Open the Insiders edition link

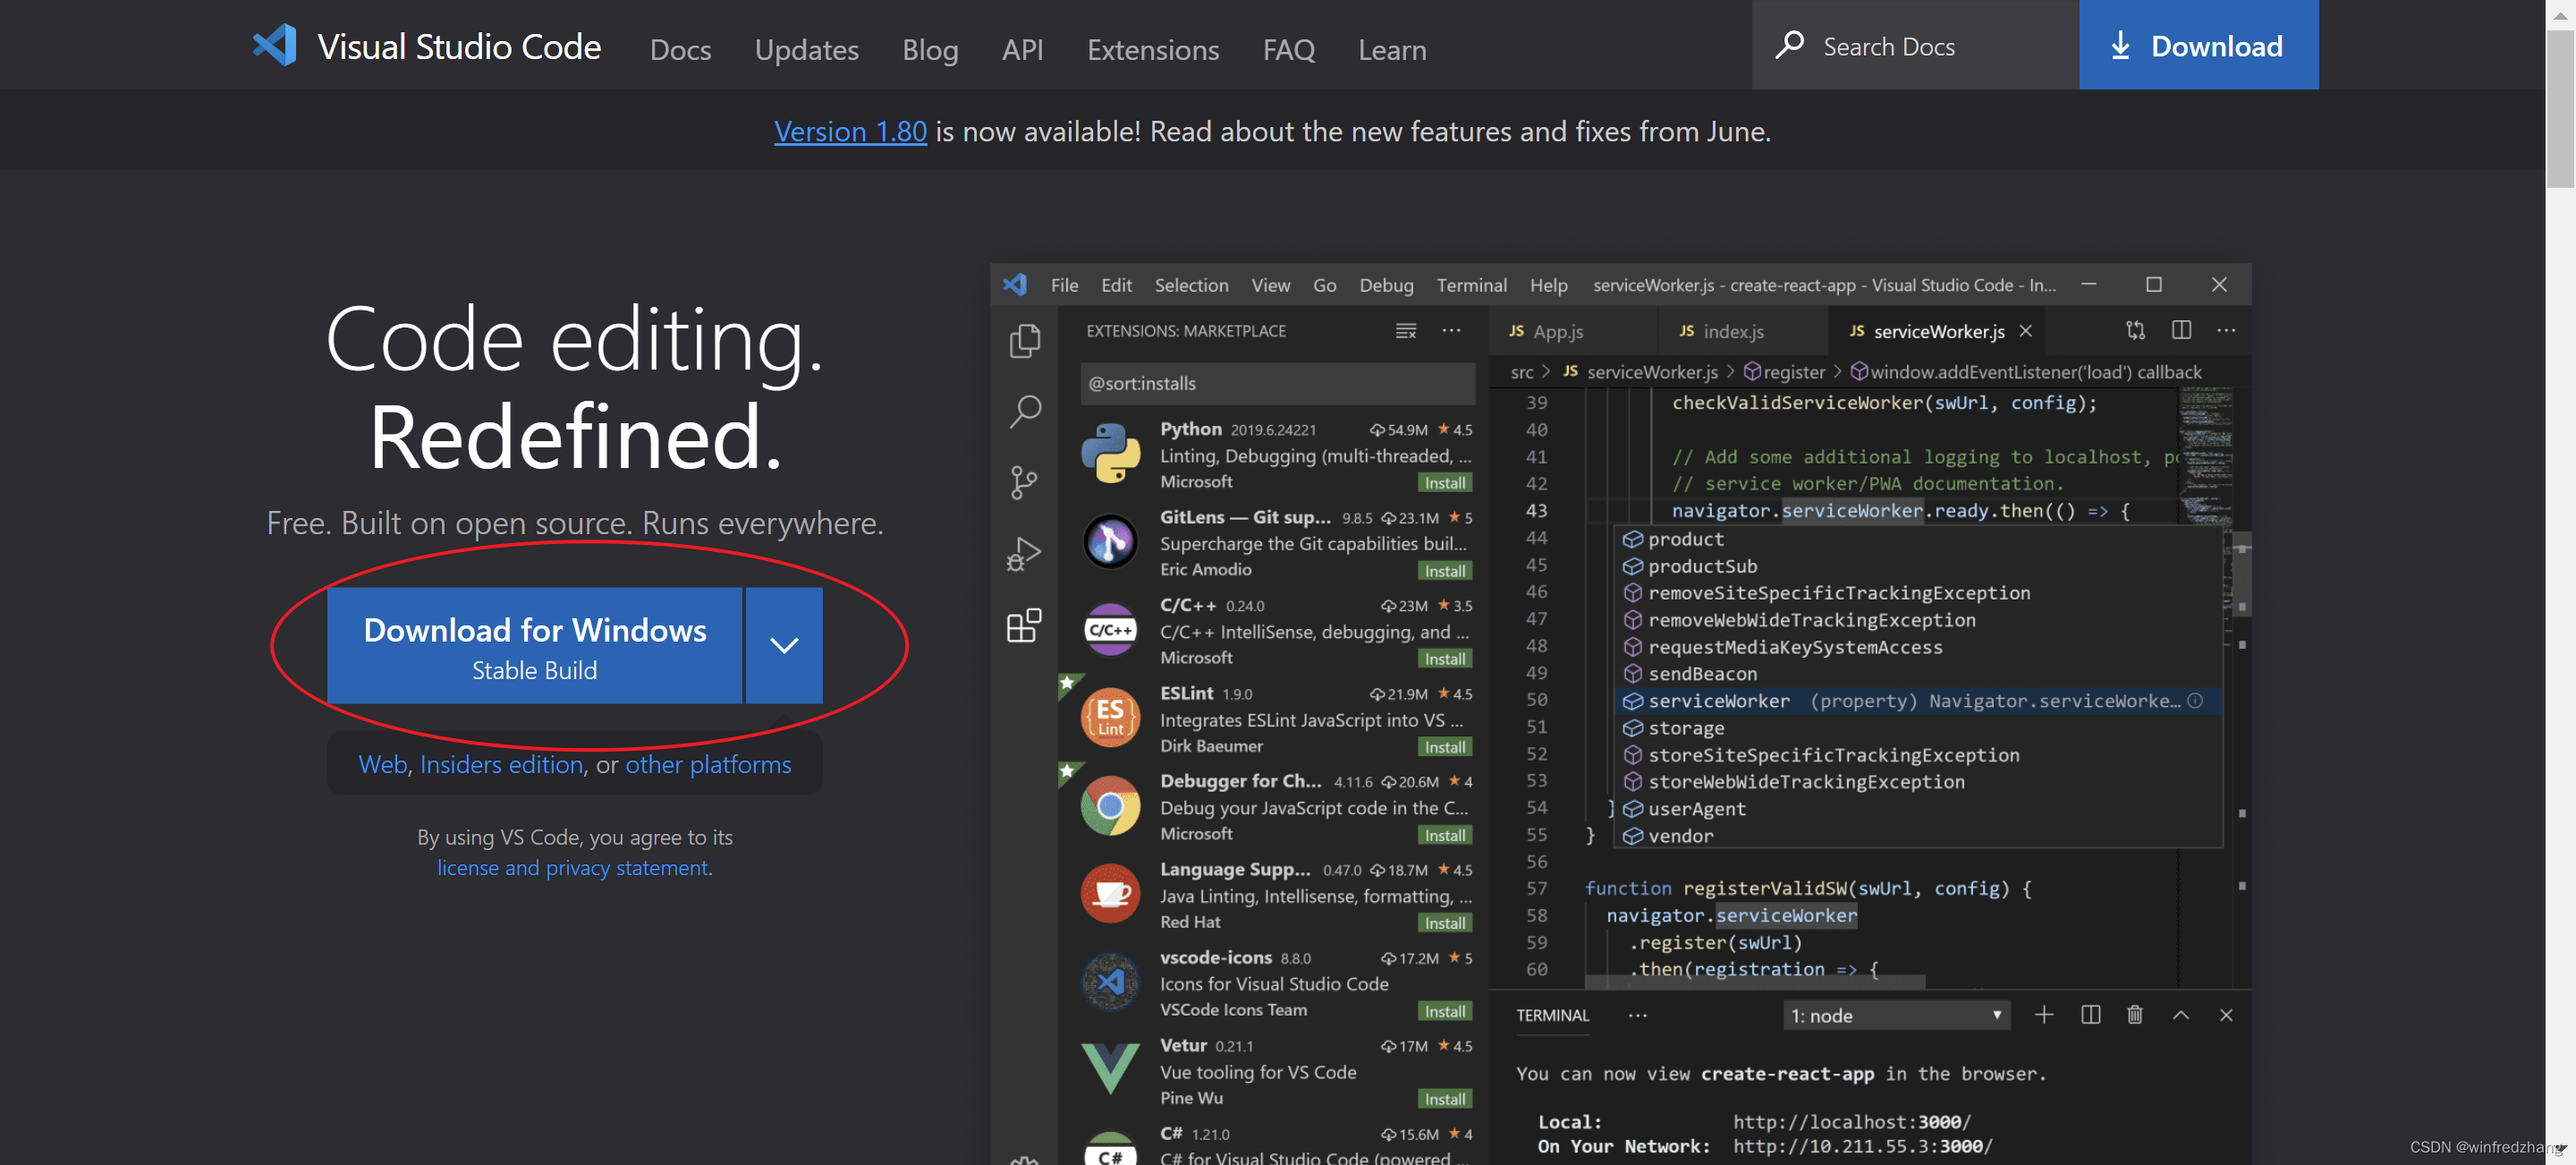(x=501, y=764)
